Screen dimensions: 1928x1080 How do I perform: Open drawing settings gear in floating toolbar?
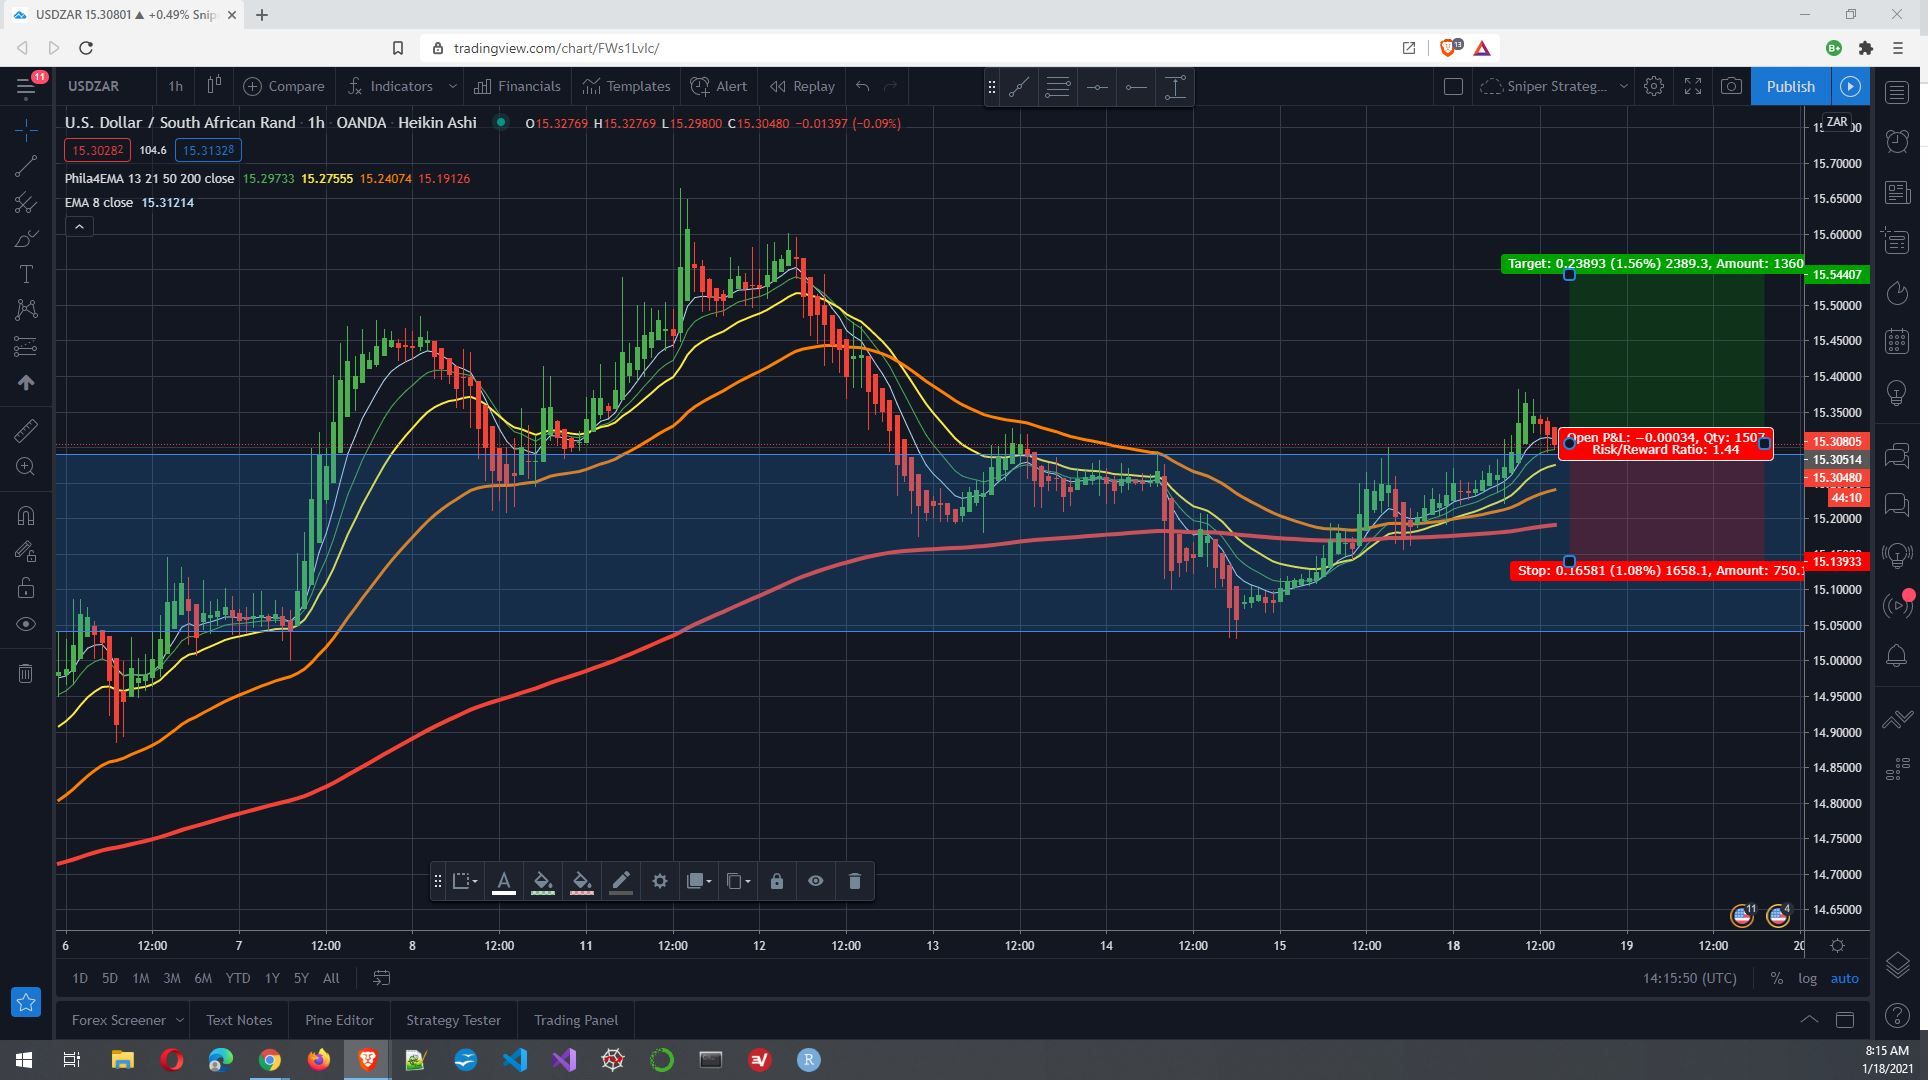coord(660,882)
